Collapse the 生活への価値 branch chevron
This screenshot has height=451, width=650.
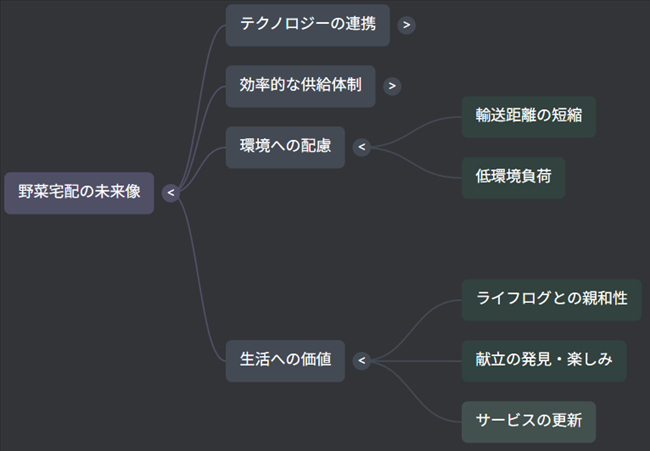click(362, 360)
